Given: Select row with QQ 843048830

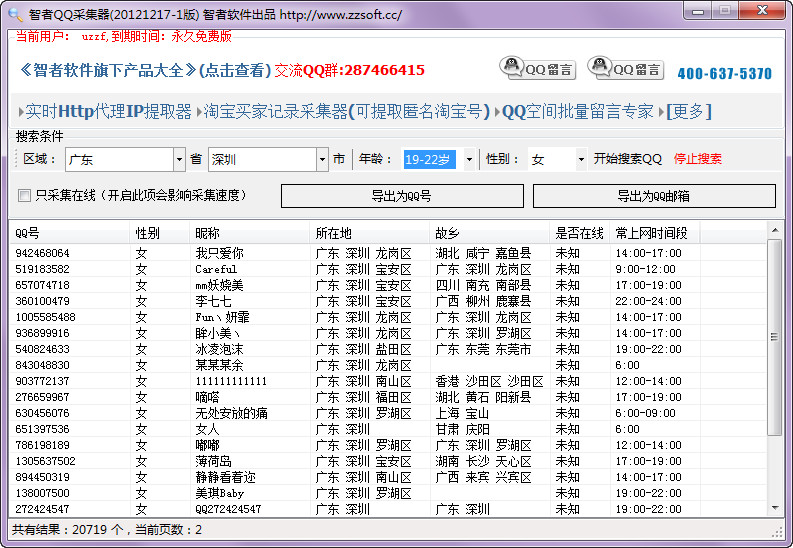Looking at the screenshot, I should click(387, 365).
